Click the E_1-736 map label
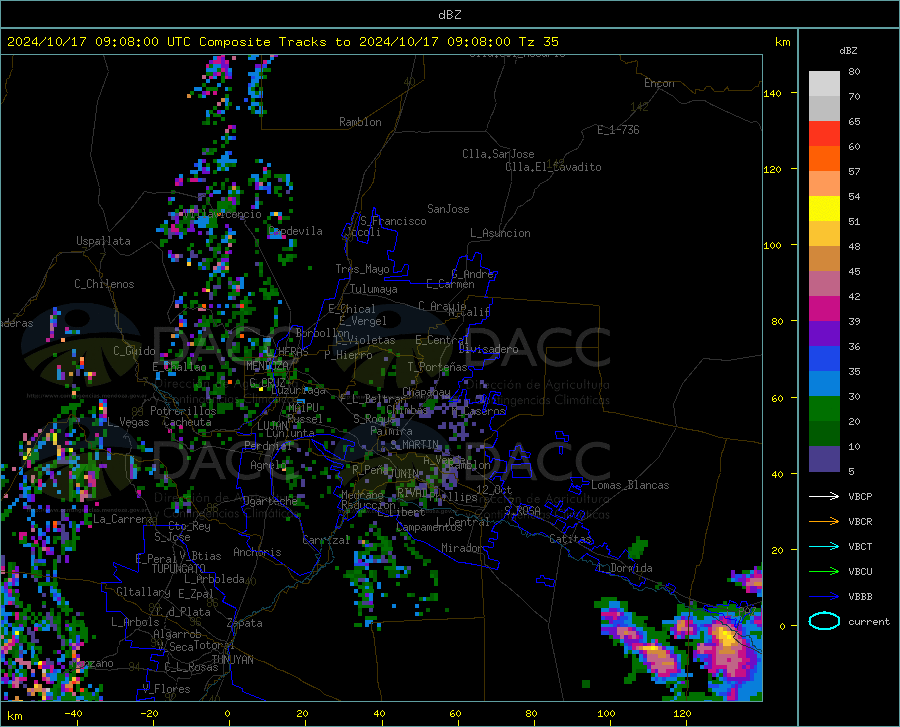Image resolution: width=900 pixels, height=727 pixels. (618, 130)
